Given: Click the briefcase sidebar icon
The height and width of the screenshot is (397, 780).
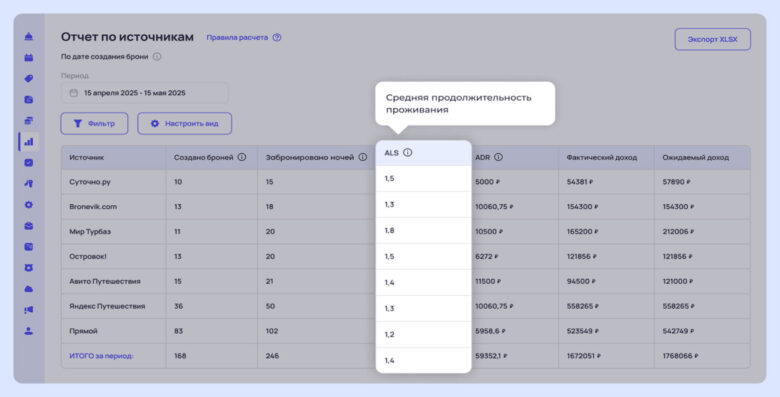Looking at the screenshot, I should coord(29,226).
